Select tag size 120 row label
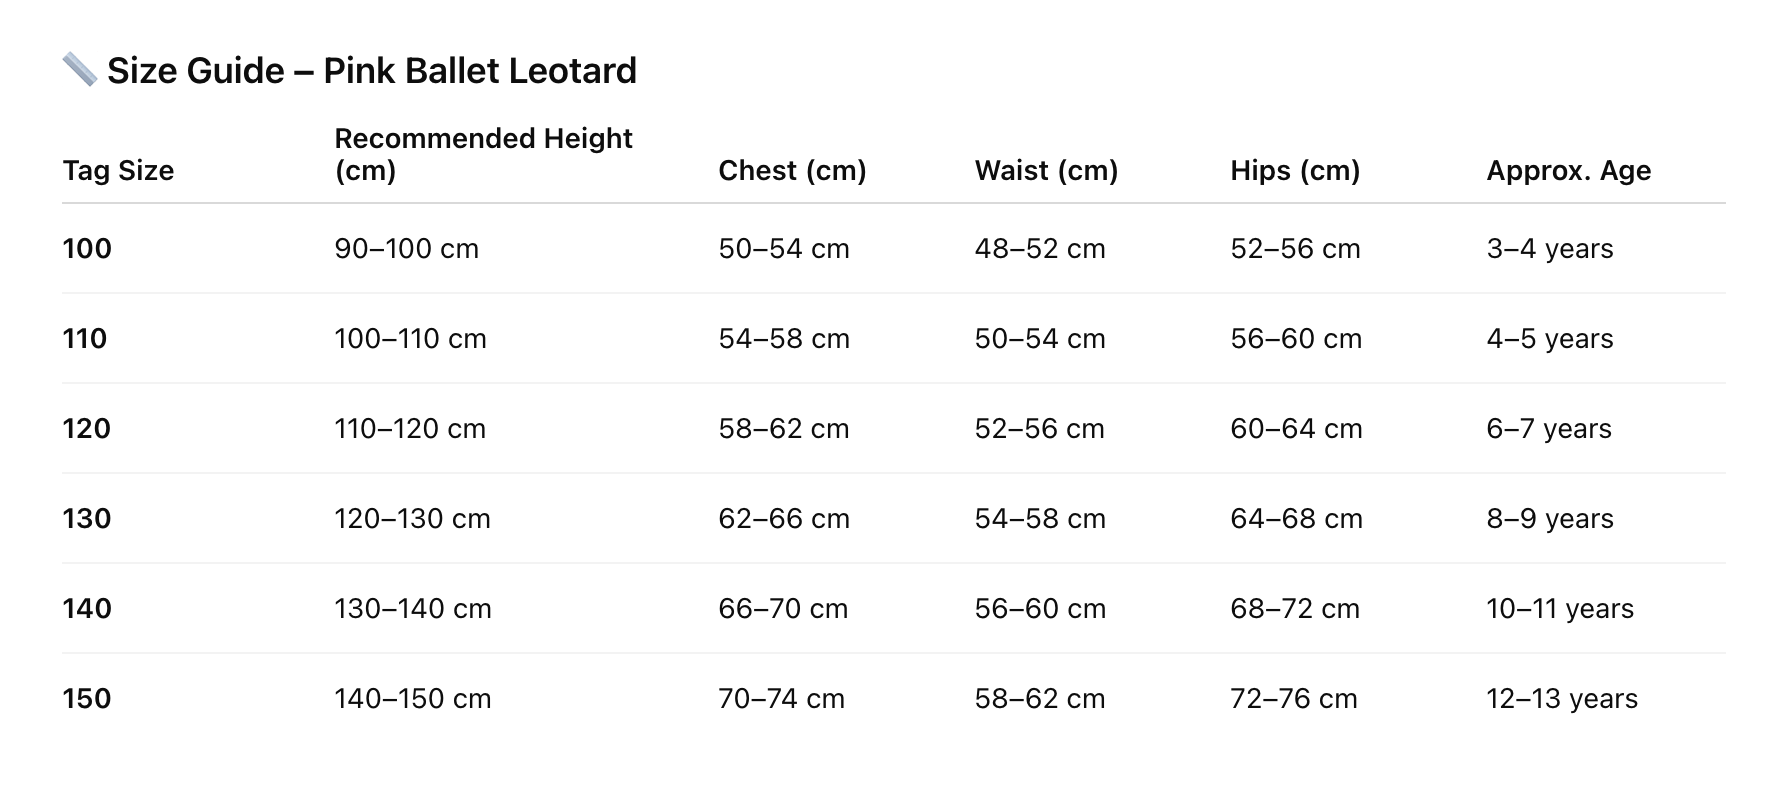Viewport: 1790px width, 804px height. coord(87,429)
